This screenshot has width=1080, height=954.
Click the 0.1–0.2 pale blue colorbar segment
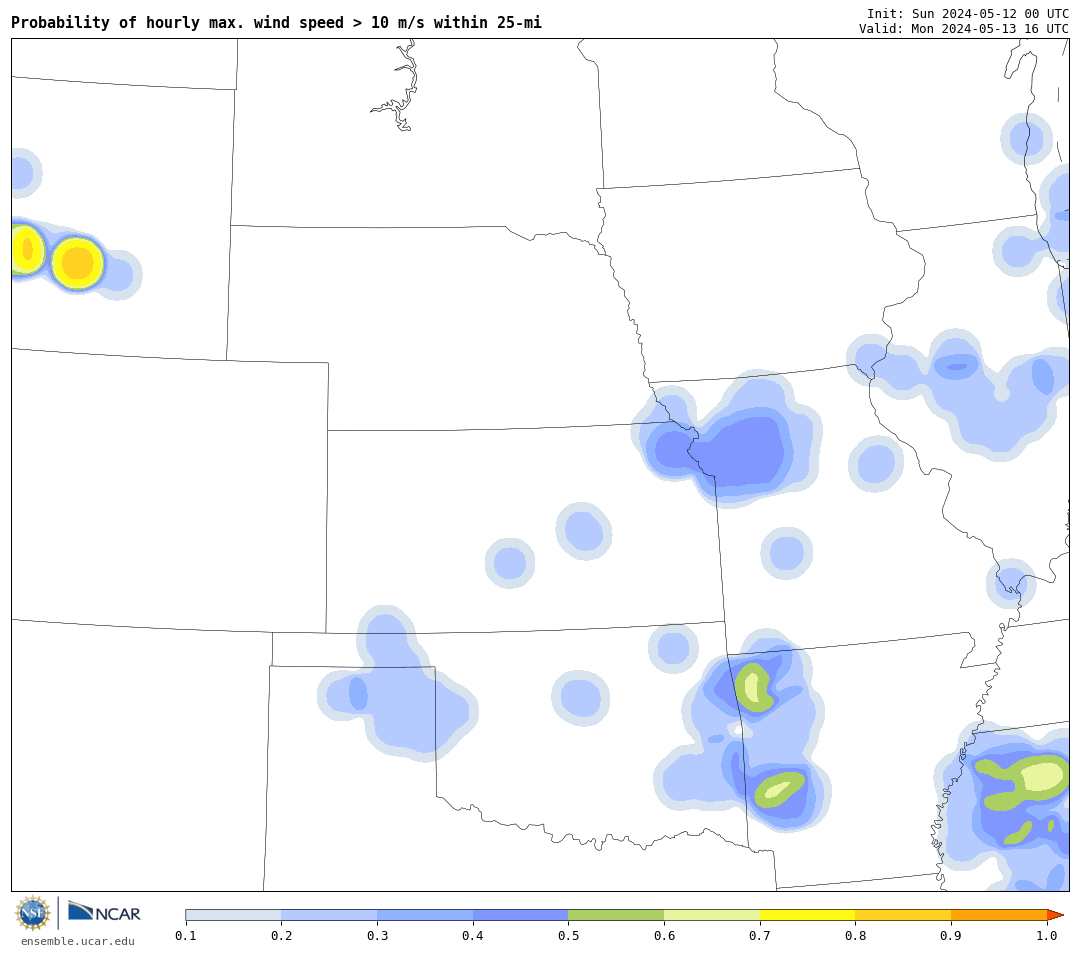[233, 915]
